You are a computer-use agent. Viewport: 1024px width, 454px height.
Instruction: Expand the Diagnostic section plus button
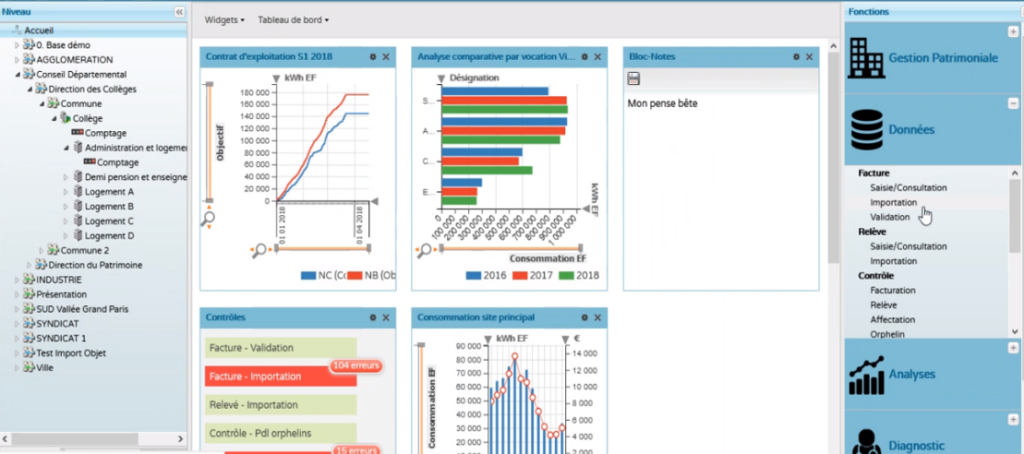tap(1013, 419)
